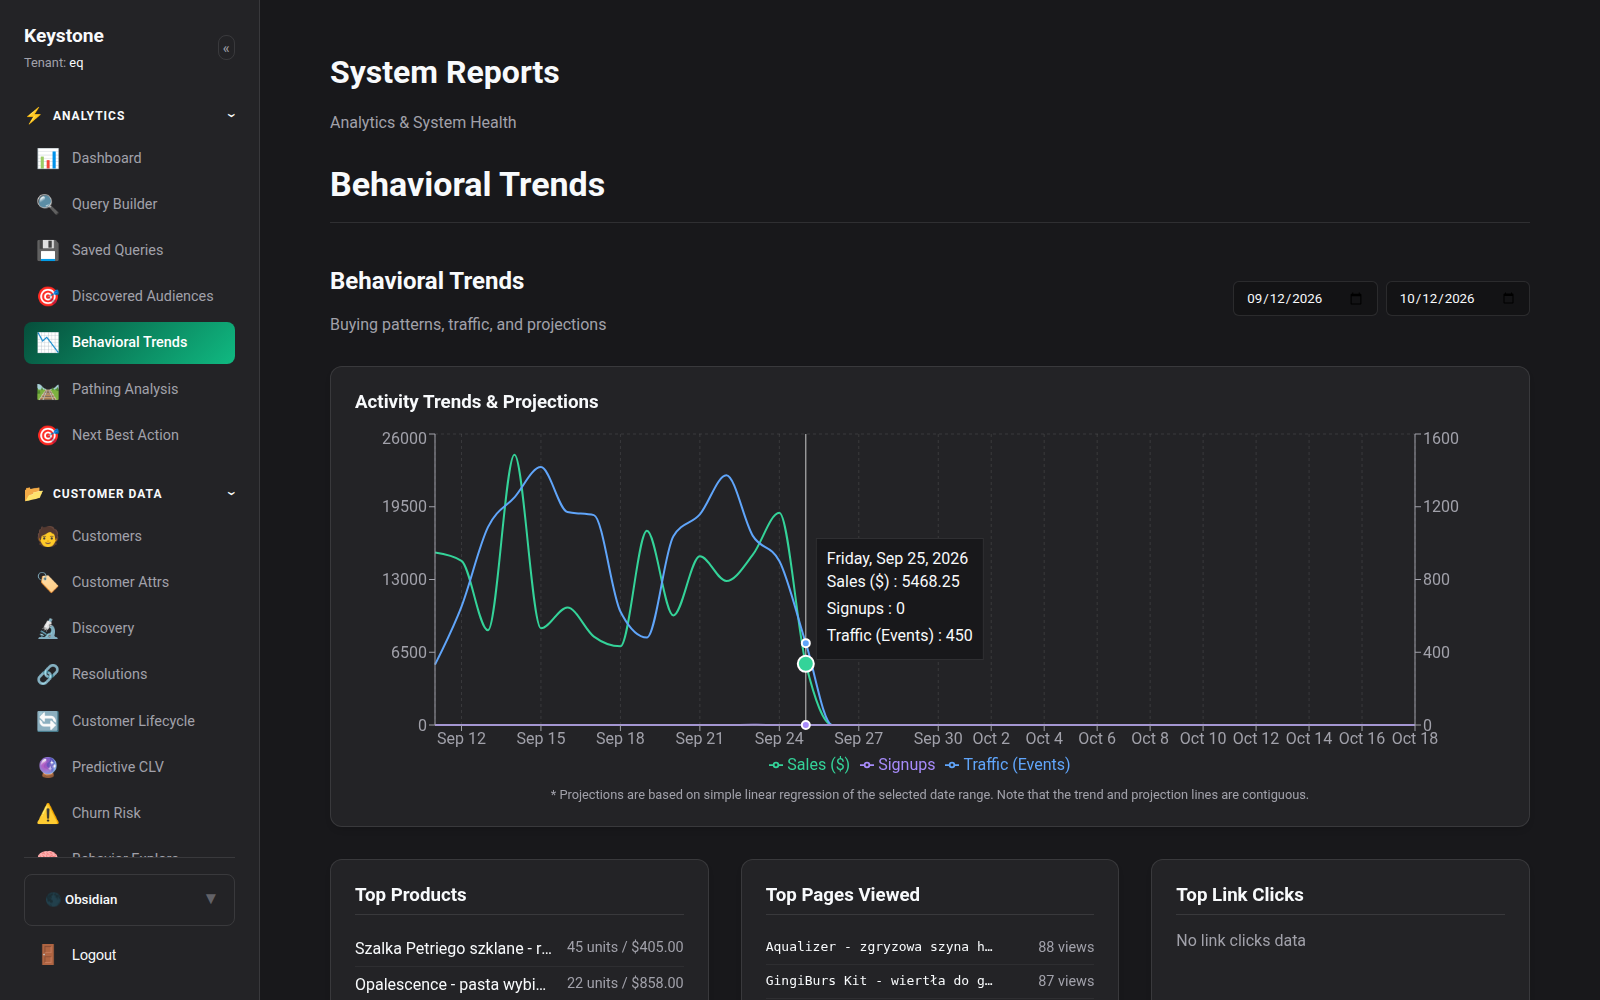Open calendar picker on start date 09/12/2026
This screenshot has height=1000, width=1600.
pos(1356,299)
